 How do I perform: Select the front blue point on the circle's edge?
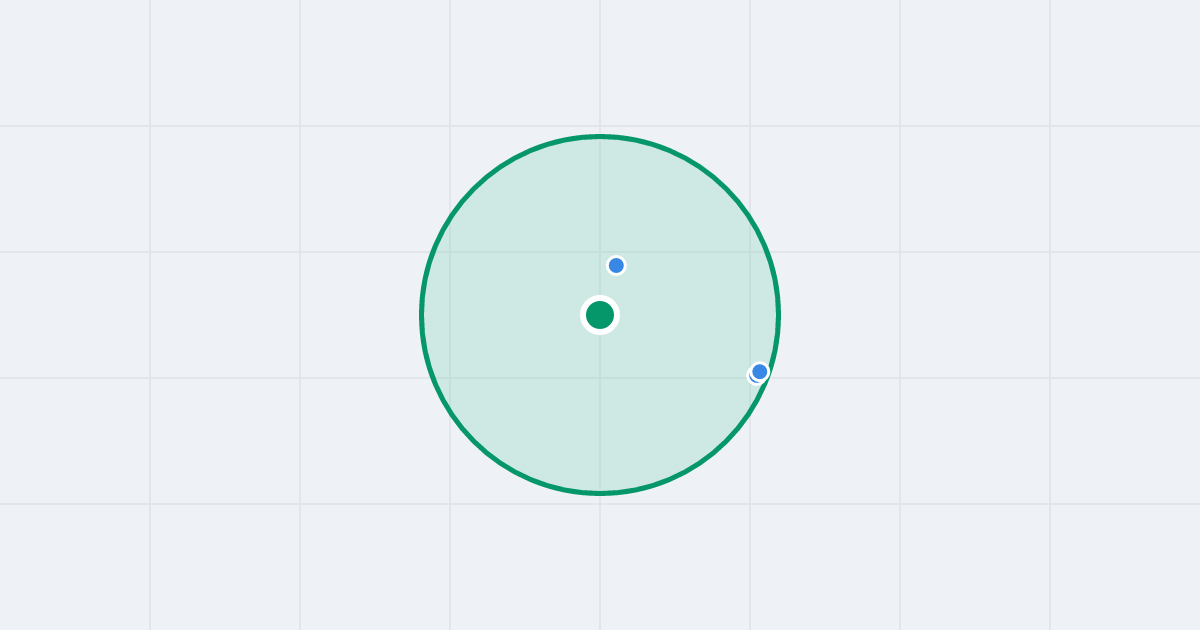pos(760,372)
